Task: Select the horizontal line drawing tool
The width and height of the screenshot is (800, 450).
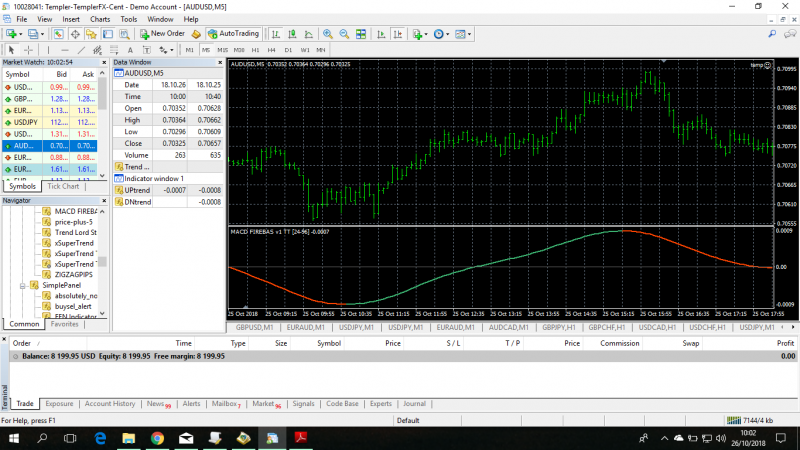Action: pyautogui.click(x=64, y=49)
